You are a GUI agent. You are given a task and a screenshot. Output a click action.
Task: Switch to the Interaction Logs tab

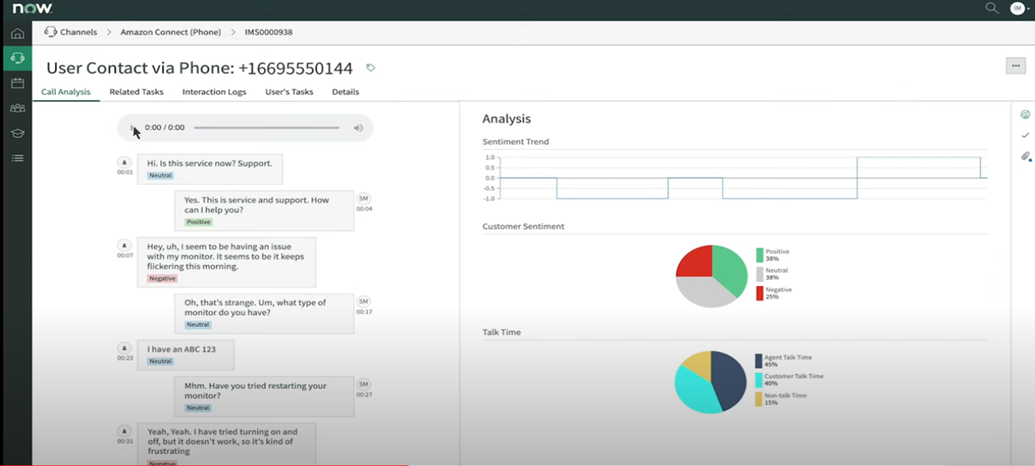click(213, 92)
